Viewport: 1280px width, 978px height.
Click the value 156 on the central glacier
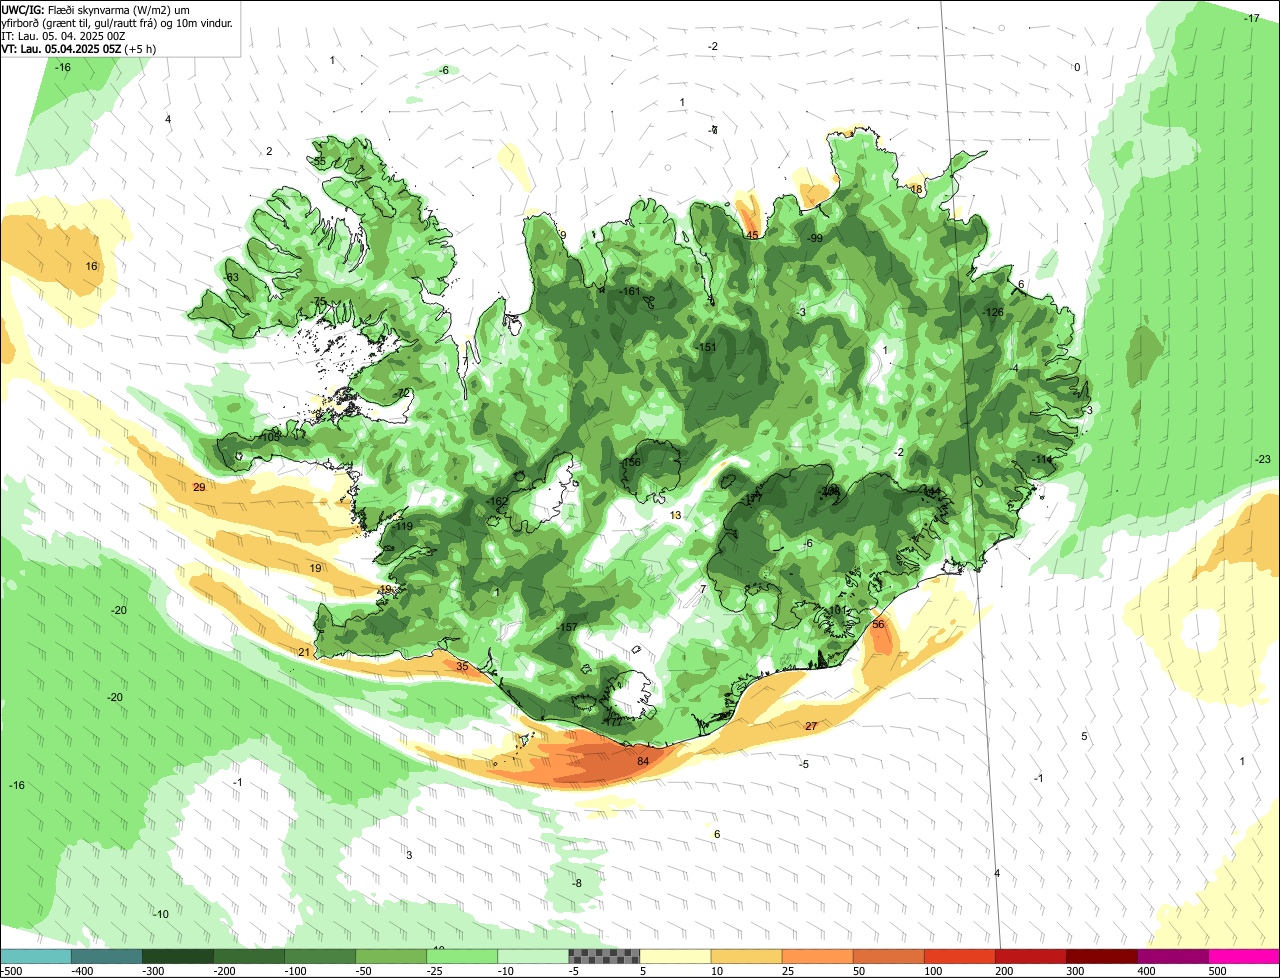[x=632, y=463]
